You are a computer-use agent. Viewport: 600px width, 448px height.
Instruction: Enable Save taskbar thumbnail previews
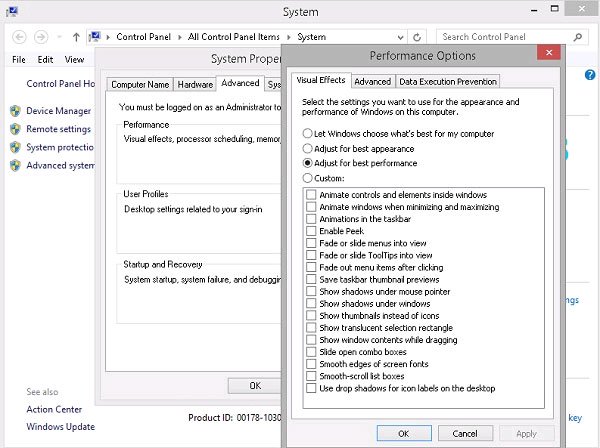(311, 280)
